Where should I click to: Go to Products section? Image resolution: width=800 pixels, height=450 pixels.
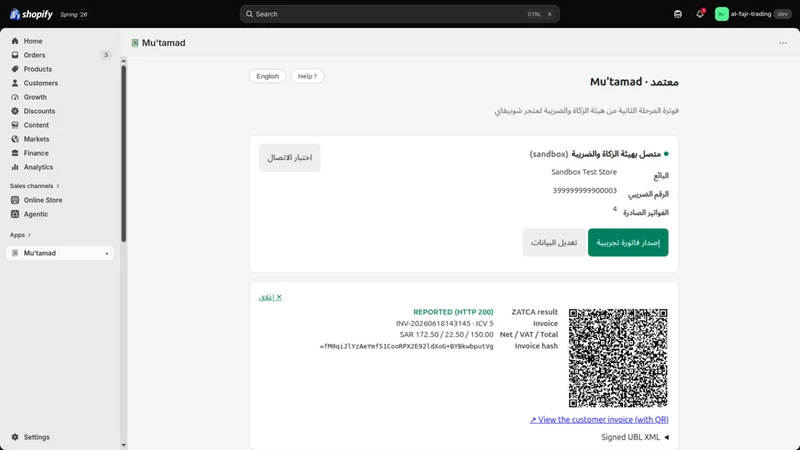pyautogui.click(x=38, y=69)
